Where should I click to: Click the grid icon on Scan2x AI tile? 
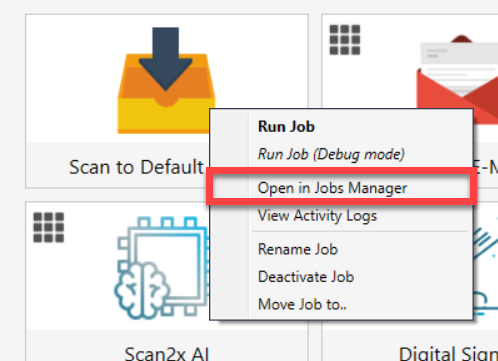click(49, 227)
